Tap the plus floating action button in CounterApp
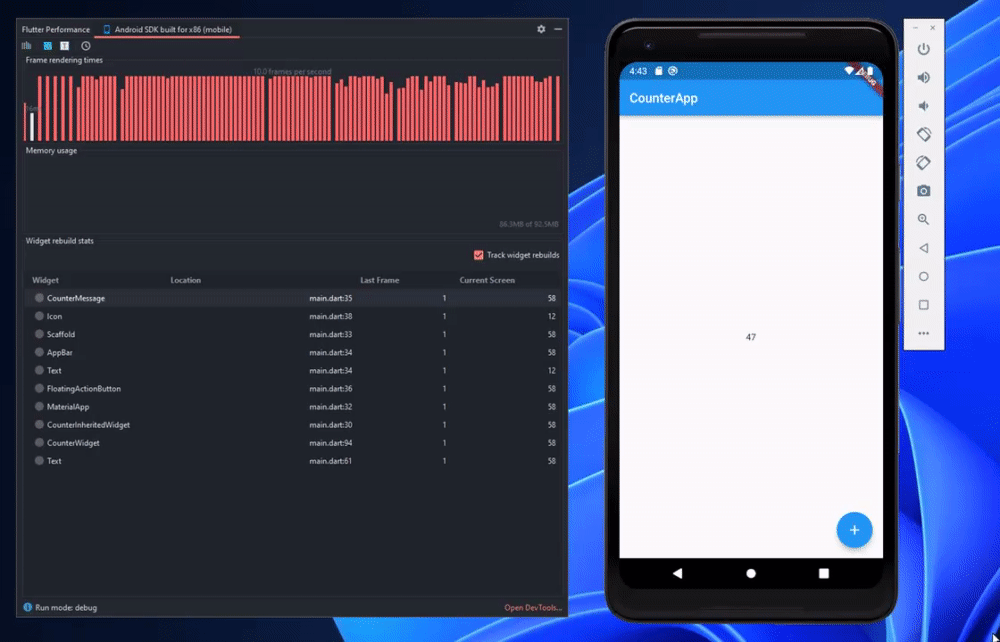 coord(854,530)
